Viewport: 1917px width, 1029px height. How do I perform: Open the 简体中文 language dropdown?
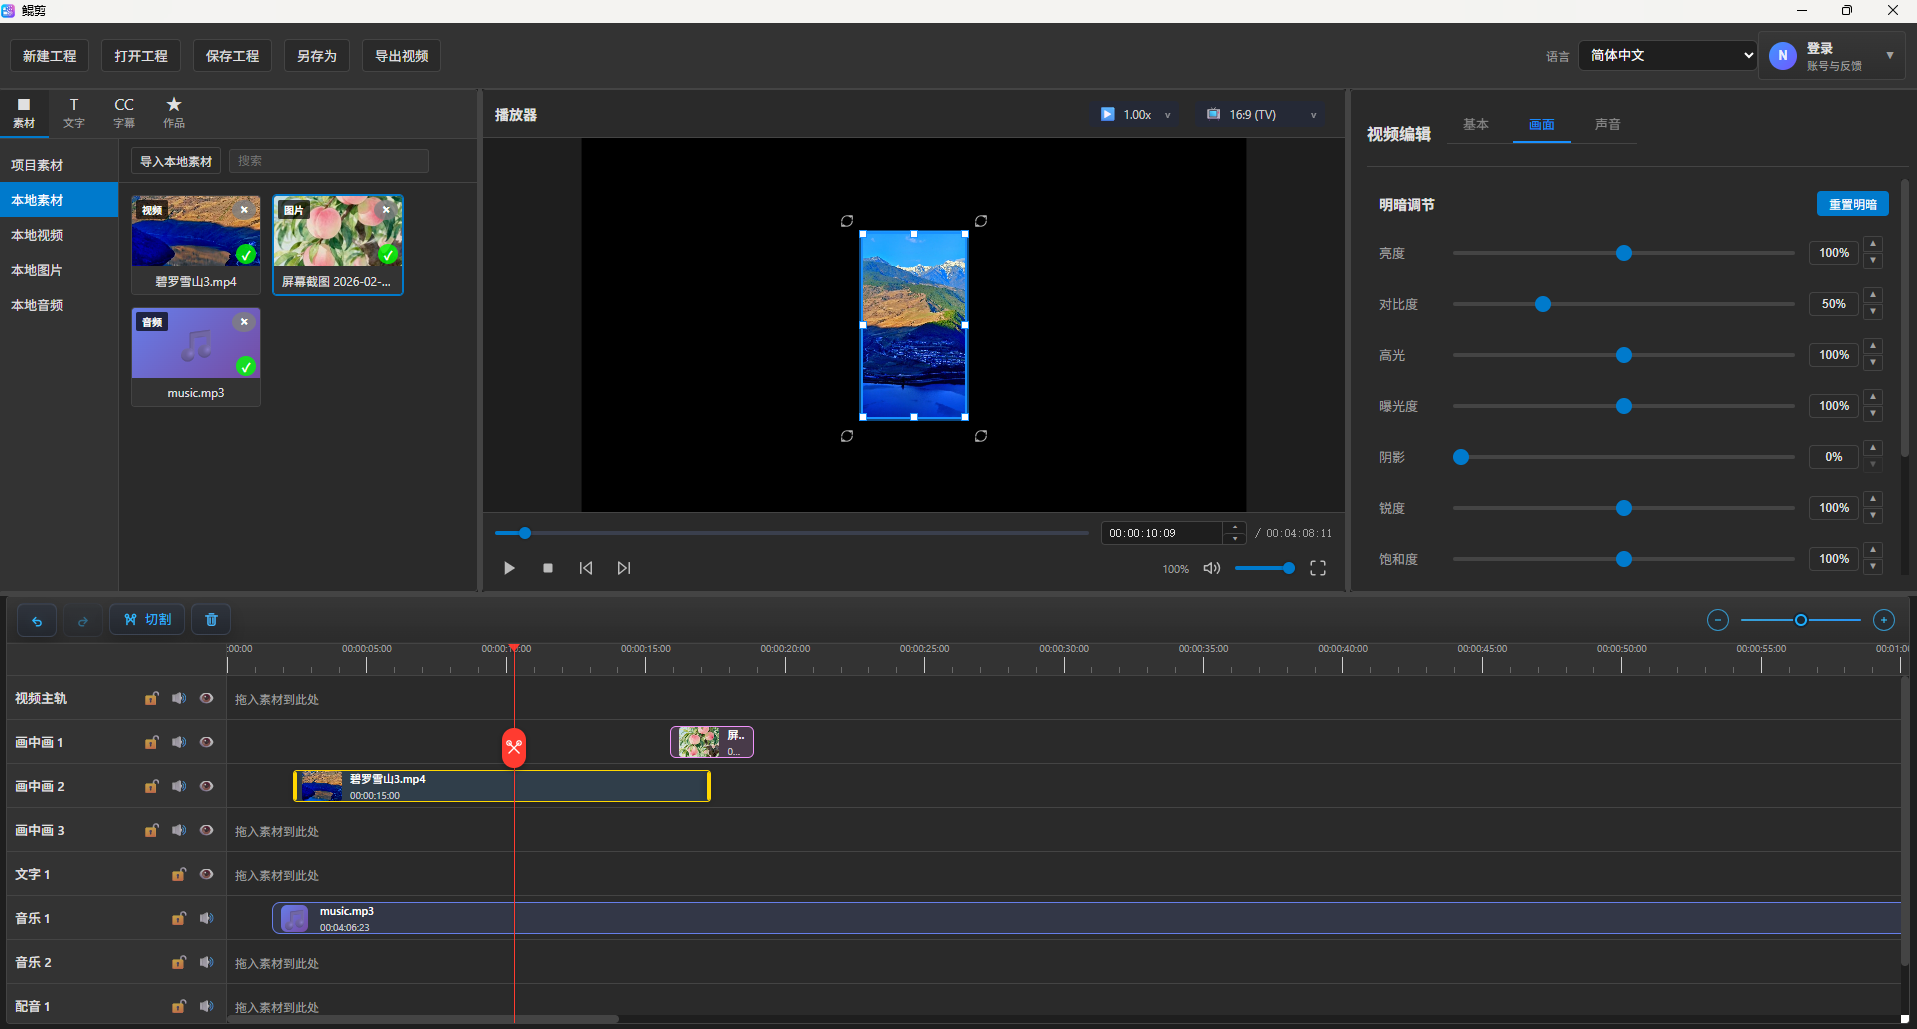tap(1668, 55)
